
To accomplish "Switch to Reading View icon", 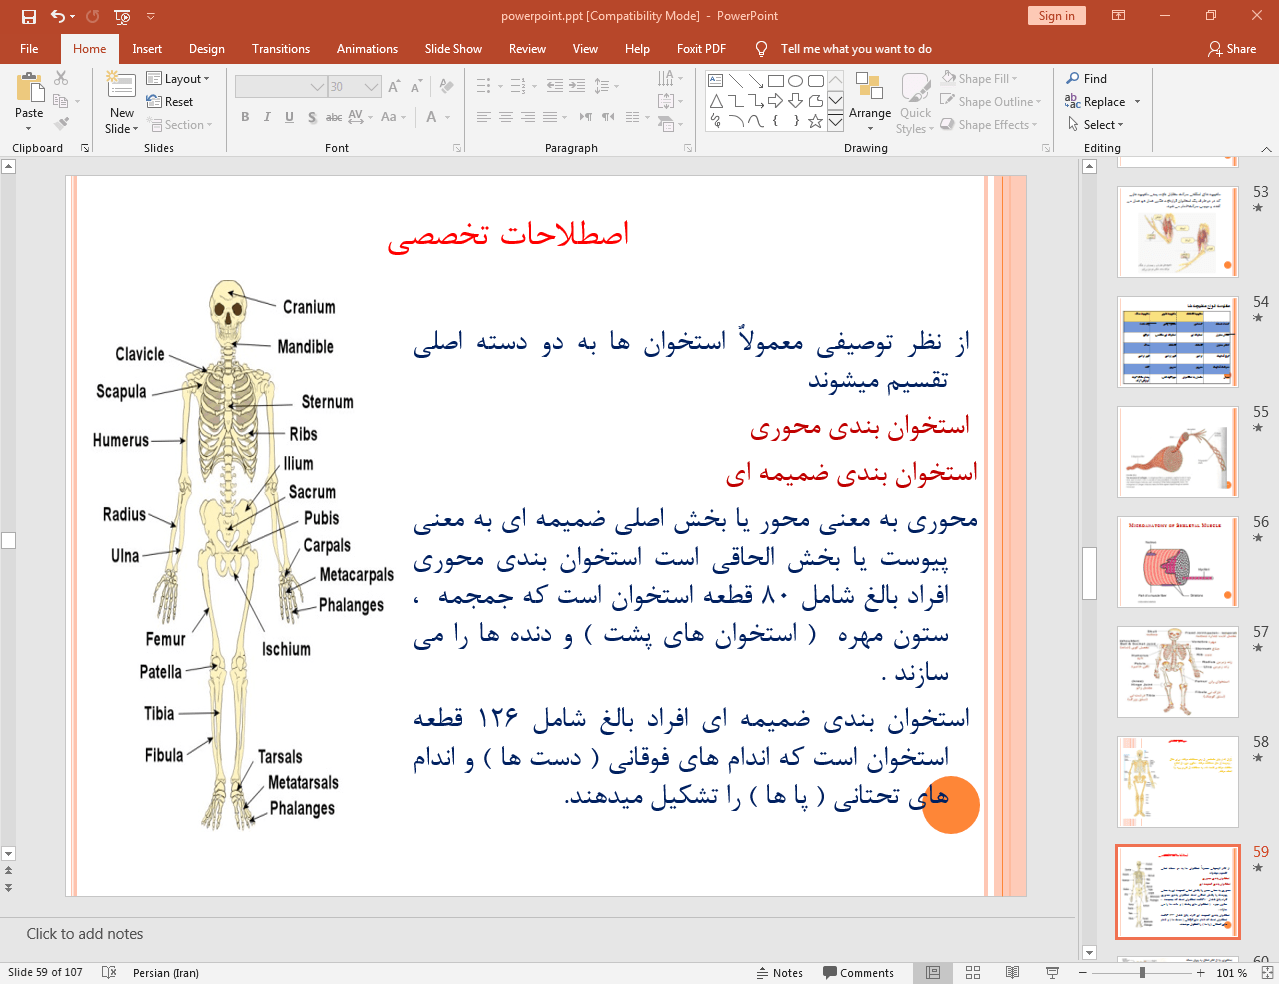I will tap(1012, 973).
